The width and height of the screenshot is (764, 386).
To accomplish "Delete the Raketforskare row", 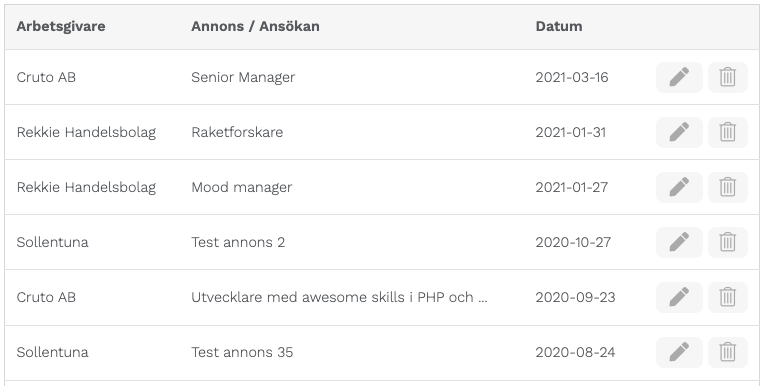I will click(x=727, y=132).
